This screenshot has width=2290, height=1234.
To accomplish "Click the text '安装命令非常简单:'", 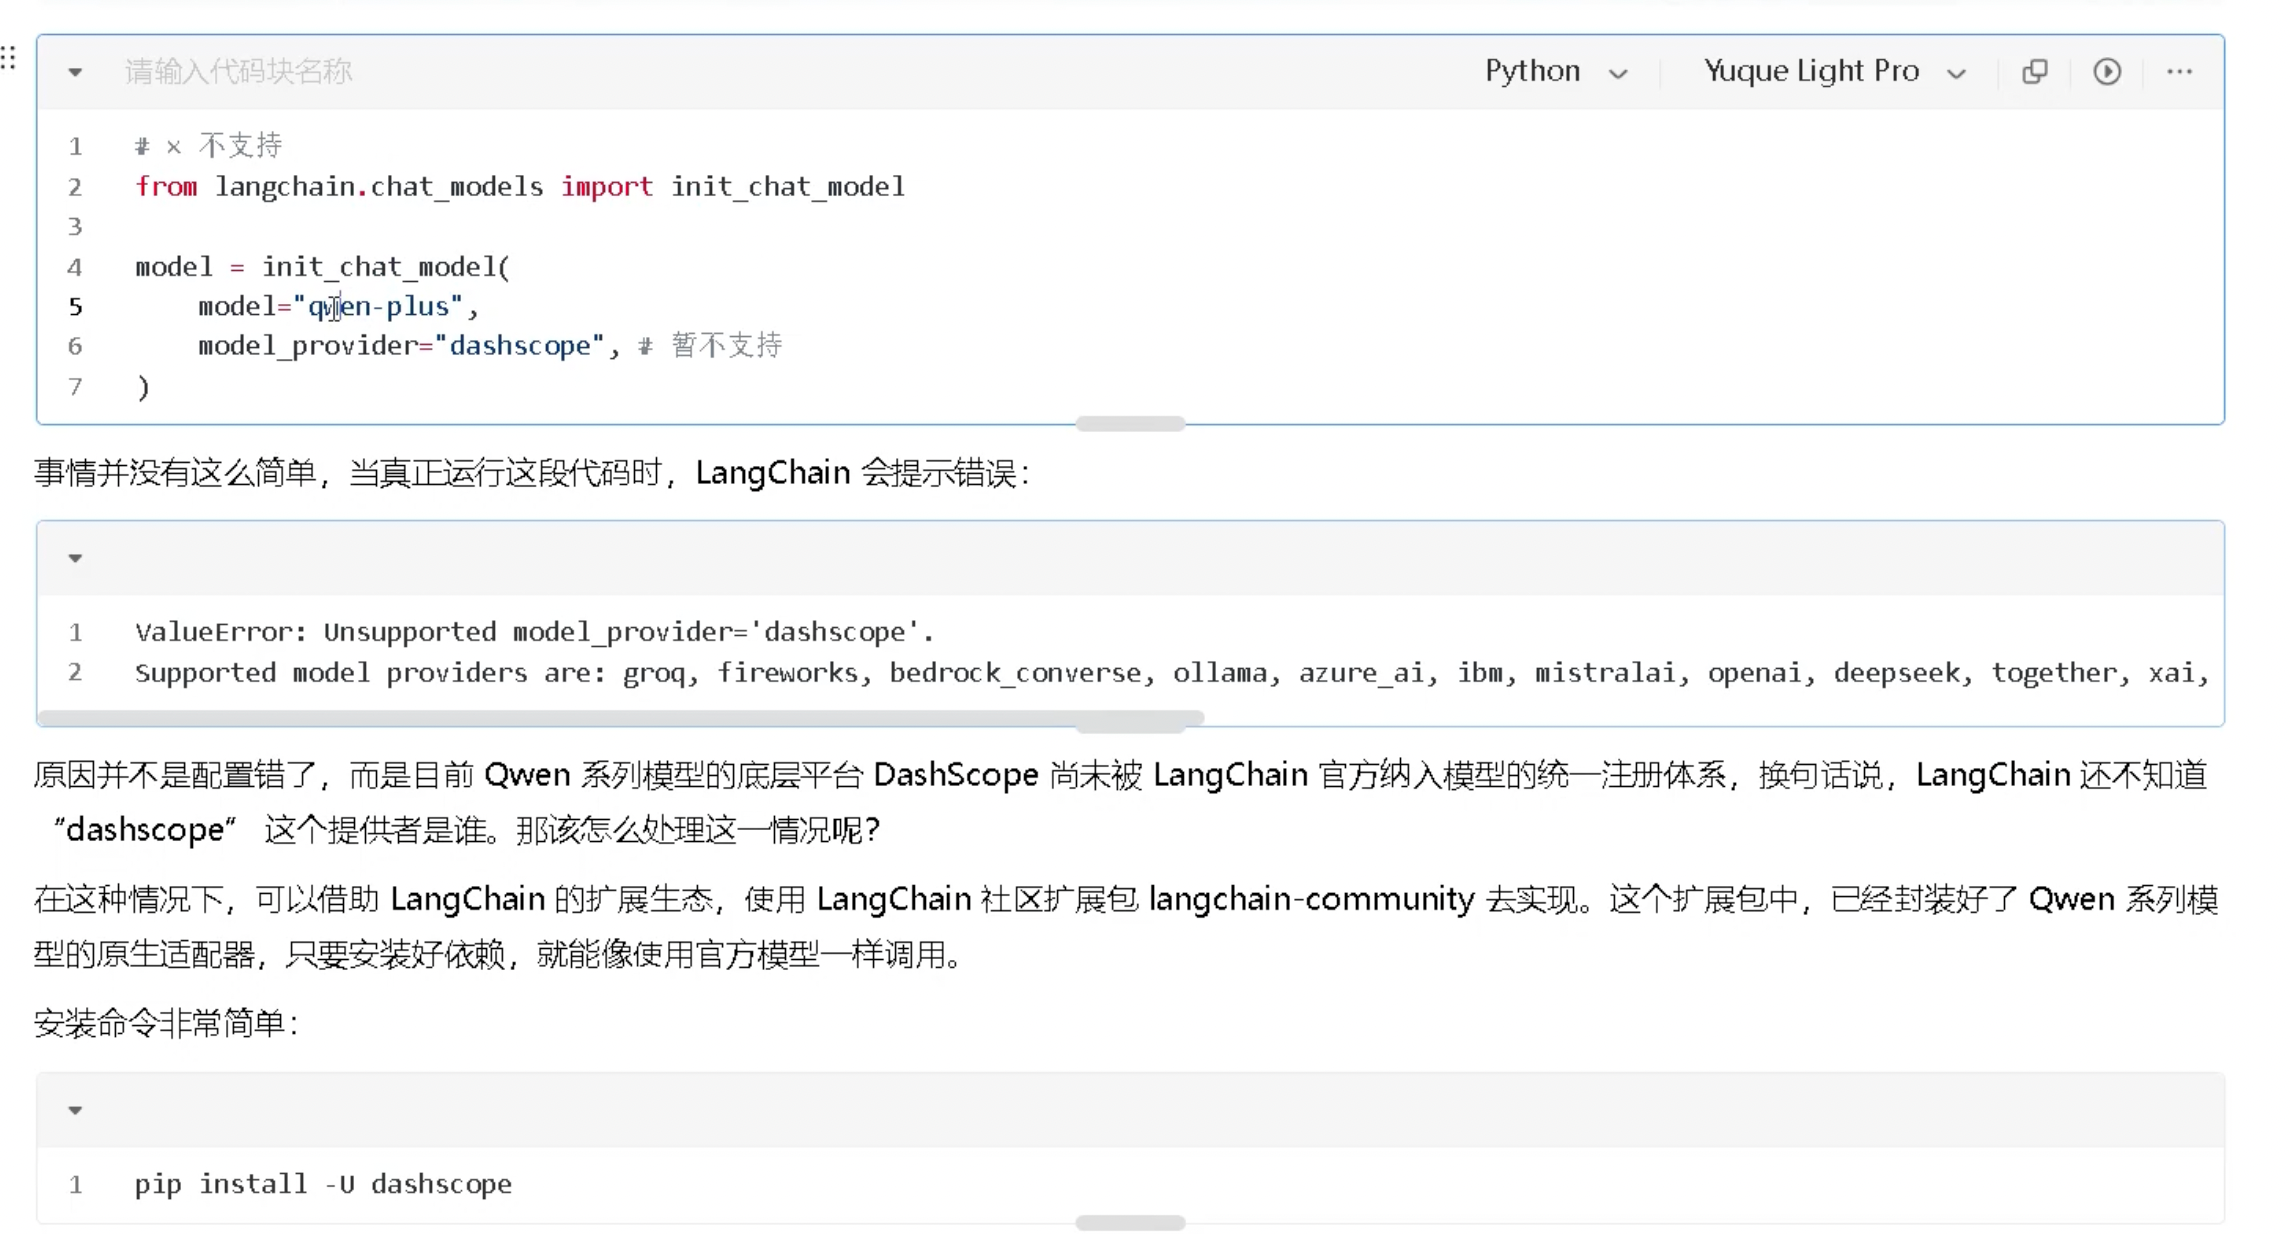I will click(166, 1023).
